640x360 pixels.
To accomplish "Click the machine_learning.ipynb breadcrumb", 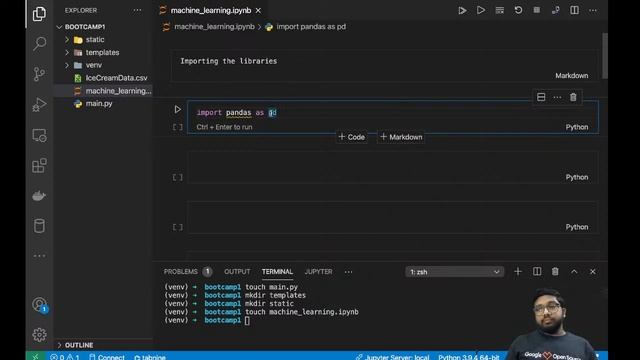I will click(214, 27).
